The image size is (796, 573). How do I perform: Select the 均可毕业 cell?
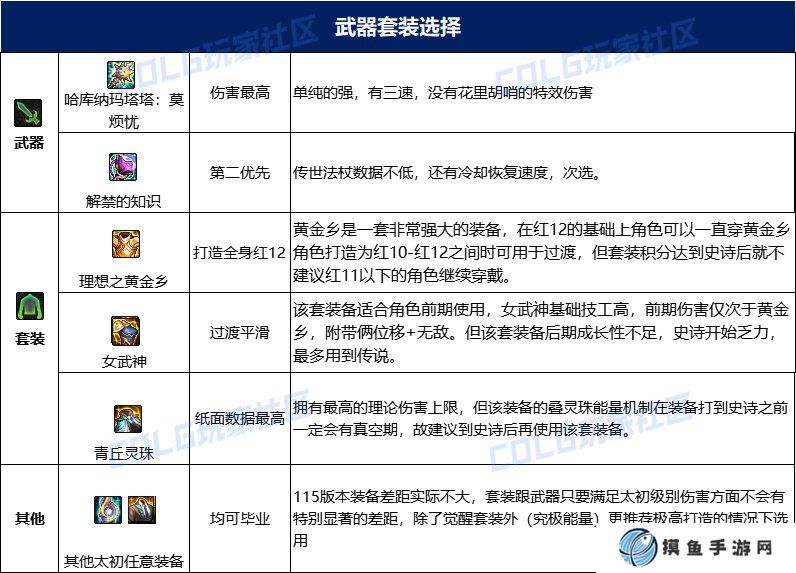pyautogui.click(x=240, y=519)
